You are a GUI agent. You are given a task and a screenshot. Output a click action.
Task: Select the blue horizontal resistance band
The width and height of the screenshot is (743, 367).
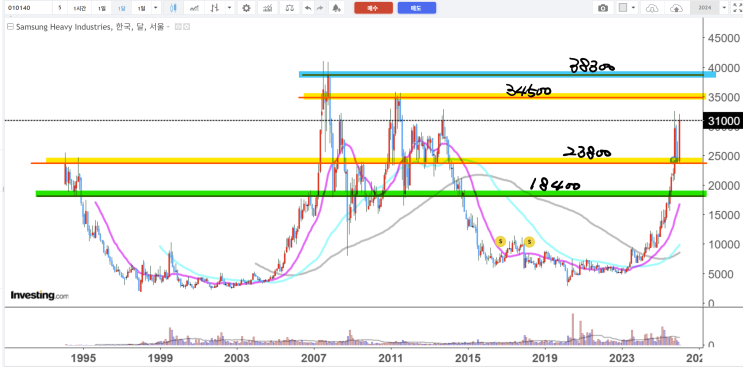(x=507, y=74)
